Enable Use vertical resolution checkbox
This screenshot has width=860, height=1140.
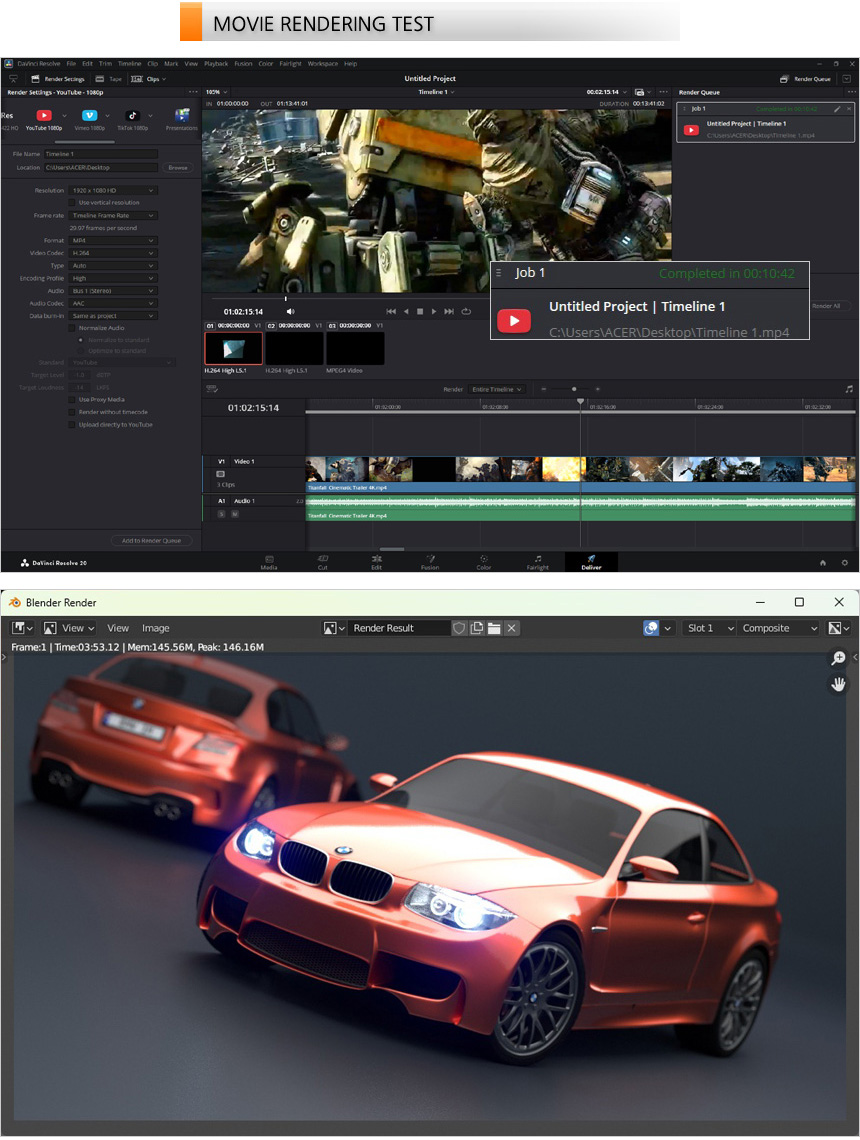click(x=72, y=202)
